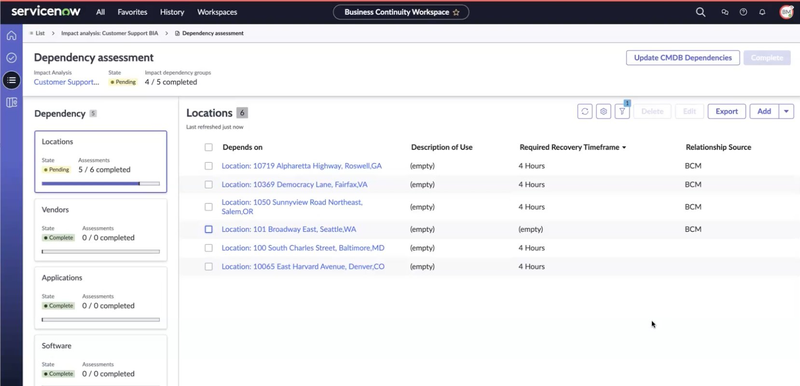Favorite Business Continuity Workspace with star

[456, 12]
